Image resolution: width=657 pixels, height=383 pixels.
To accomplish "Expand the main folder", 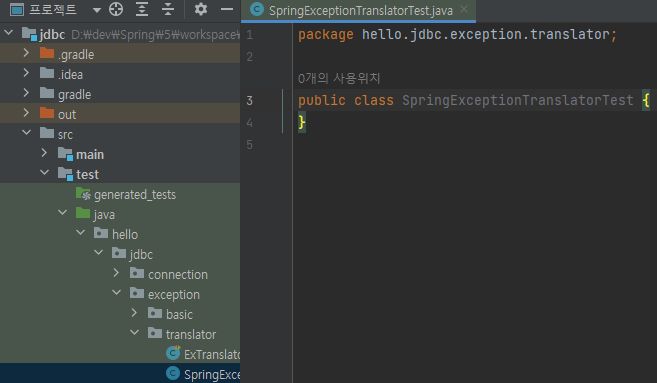I will pos(44,153).
